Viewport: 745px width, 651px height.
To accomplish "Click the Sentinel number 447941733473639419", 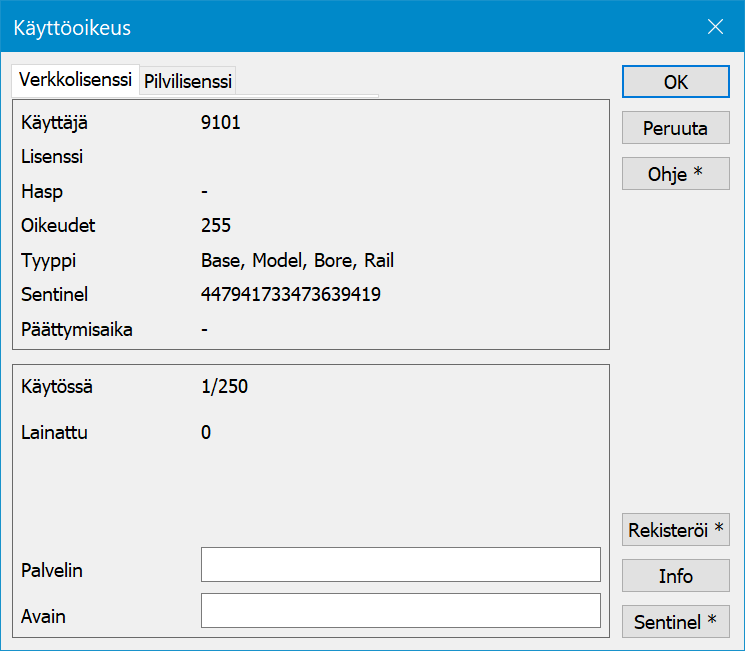I will pyautogui.click(x=290, y=294).
